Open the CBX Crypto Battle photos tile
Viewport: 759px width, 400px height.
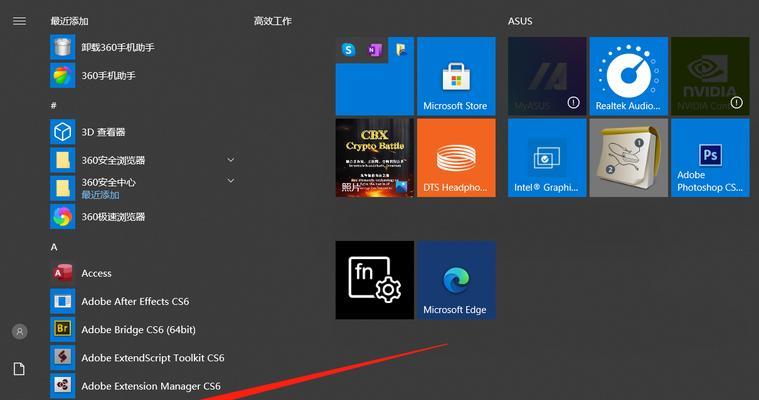pyautogui.click(x=375, y=158)
